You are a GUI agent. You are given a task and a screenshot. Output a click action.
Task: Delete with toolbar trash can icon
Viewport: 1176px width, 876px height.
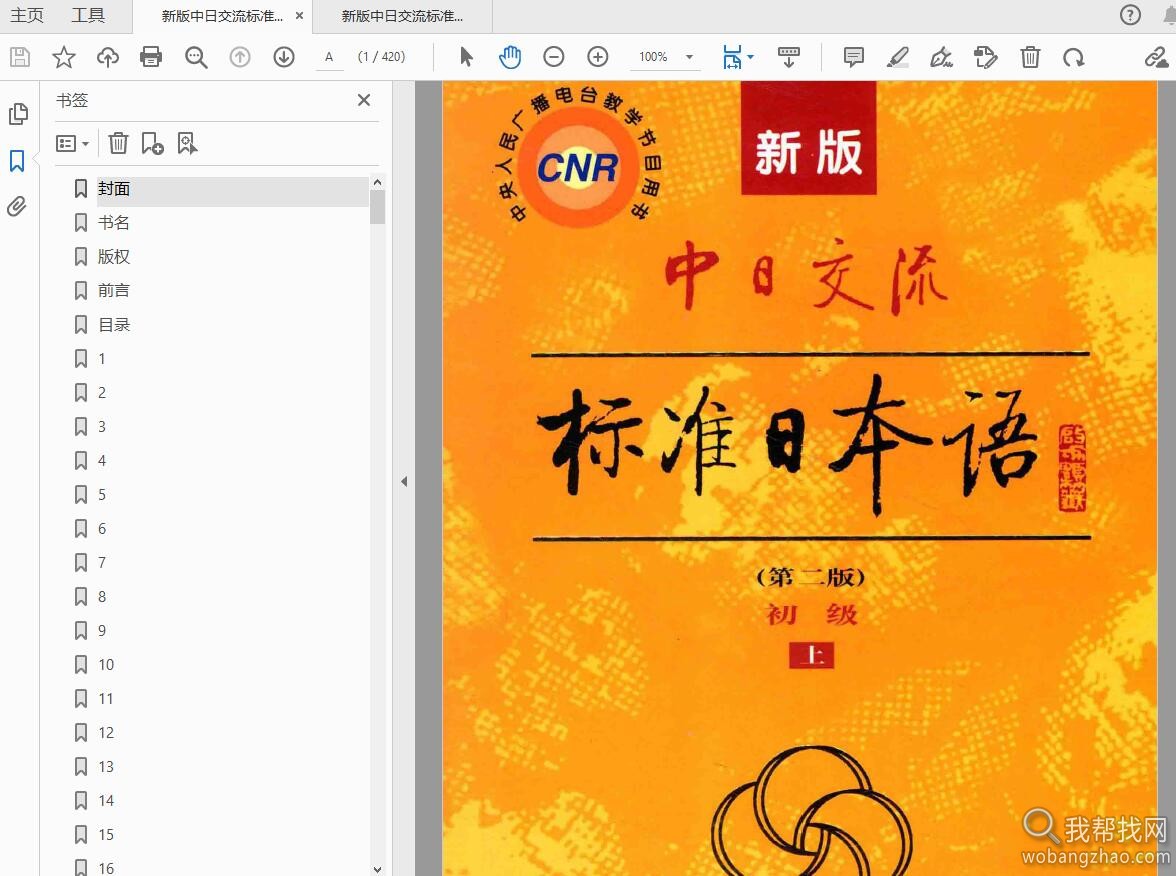point(1030,57)
